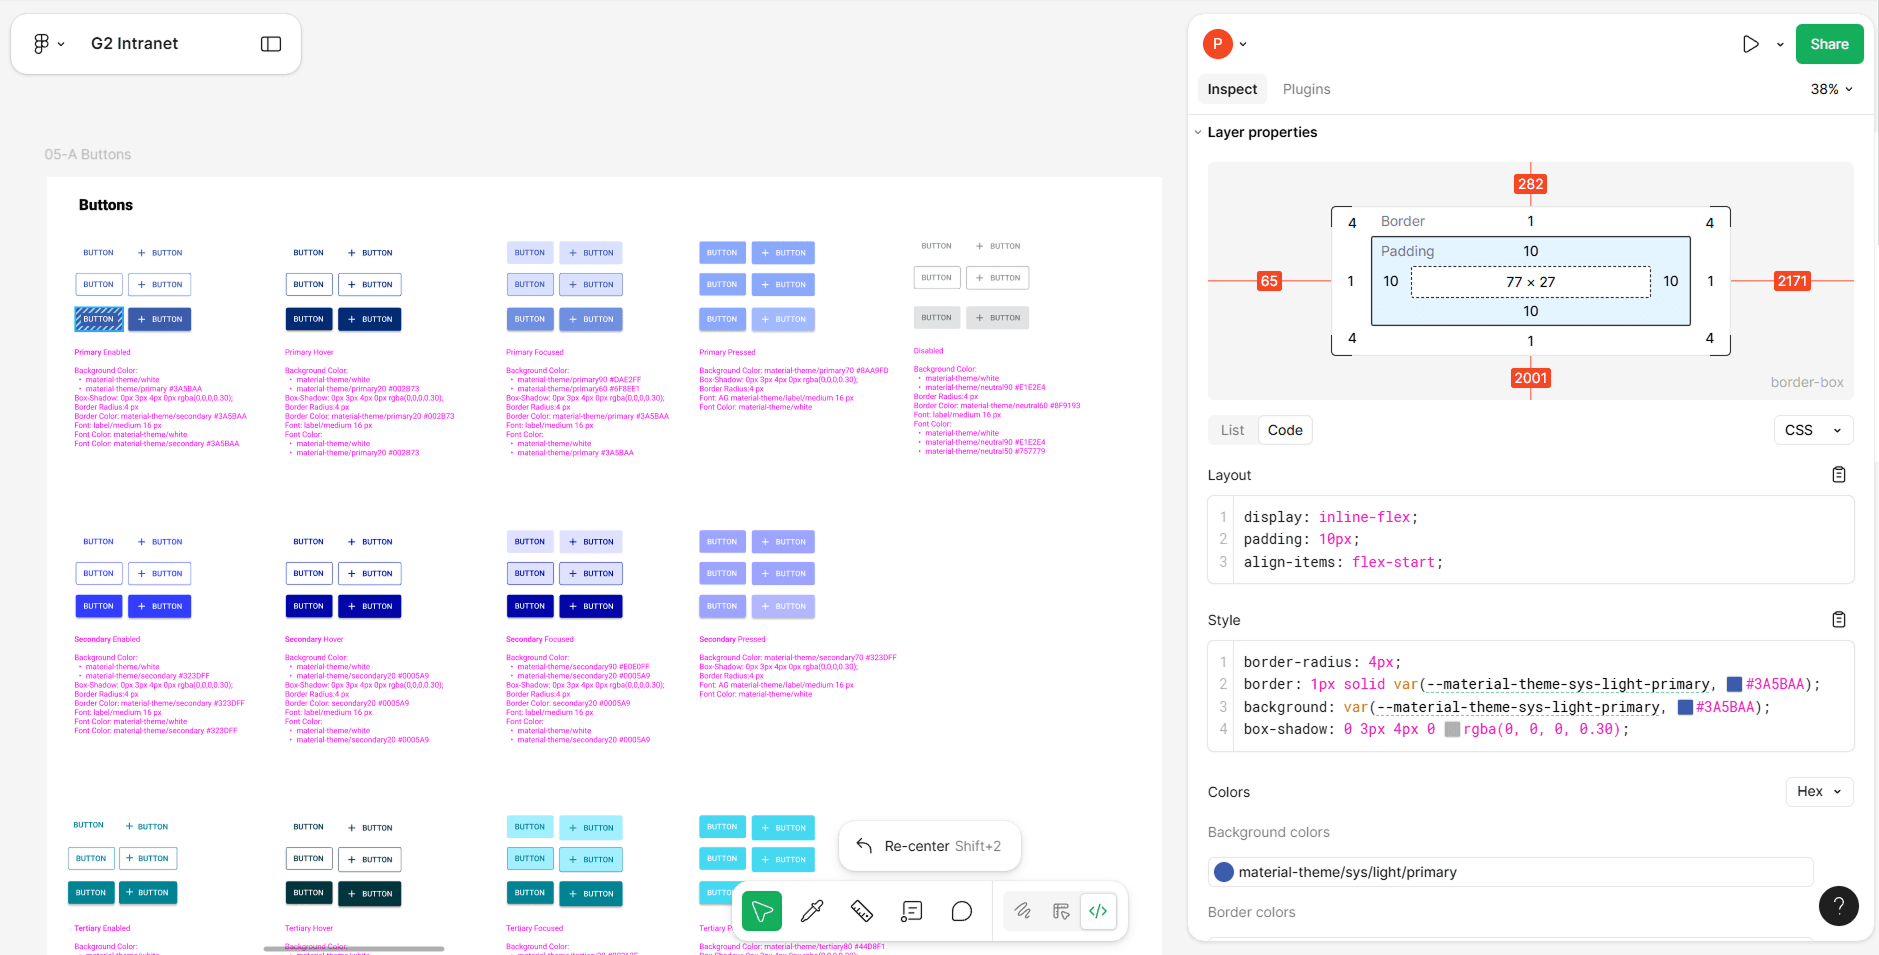
Task: Click the Tertiary Enabled label
Action: coord(102,928)
